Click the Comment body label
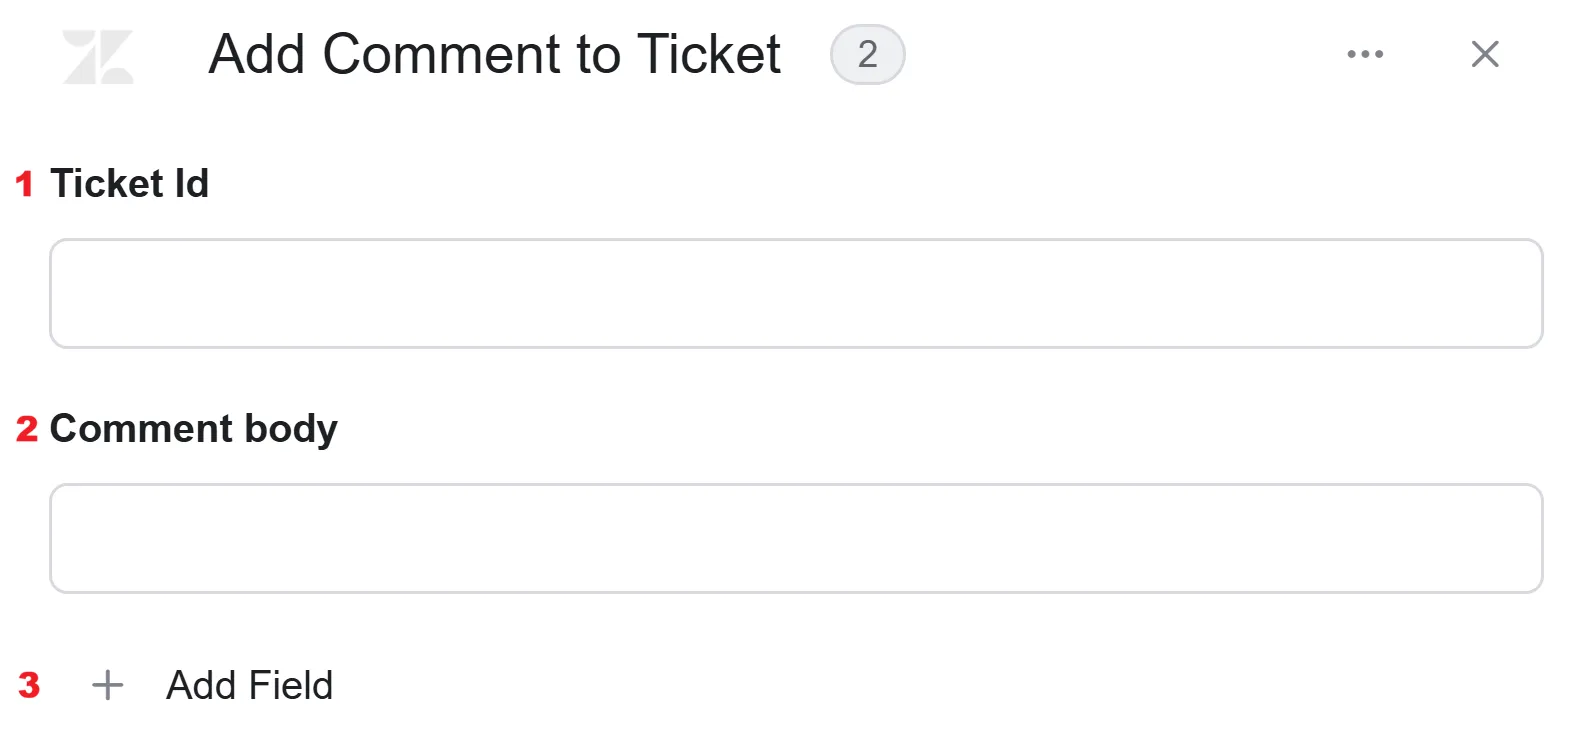This screenshot has height=744, width=1588. [193, 429]
